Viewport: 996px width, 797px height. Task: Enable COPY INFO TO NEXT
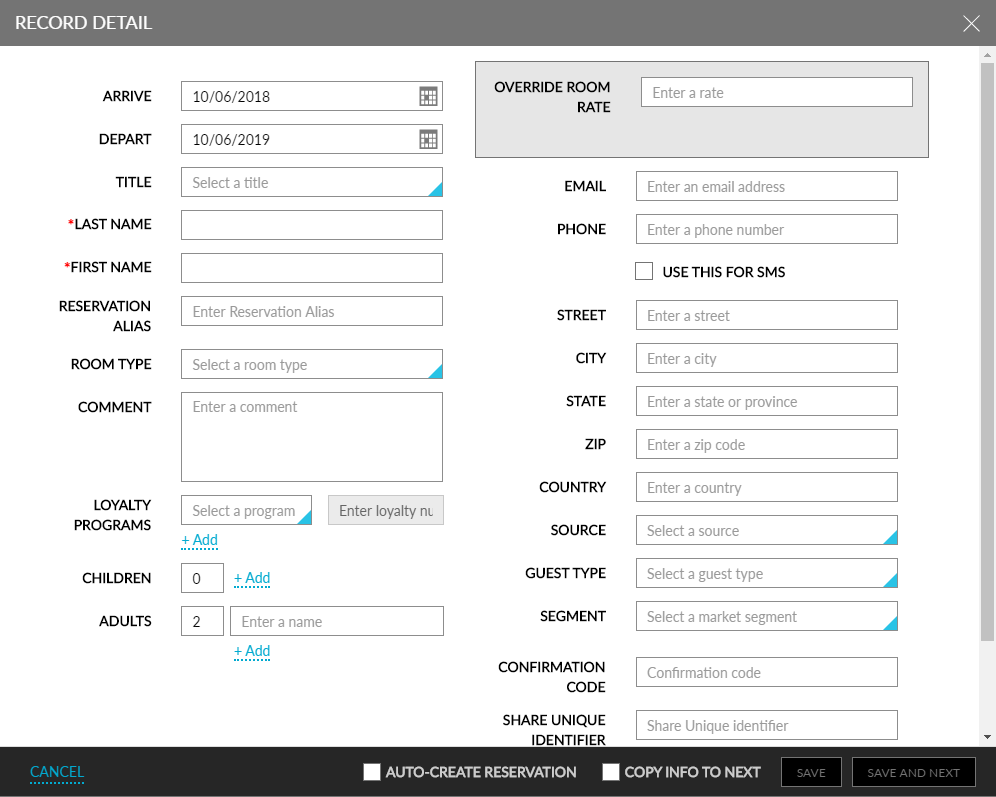(x=610, y=772)
